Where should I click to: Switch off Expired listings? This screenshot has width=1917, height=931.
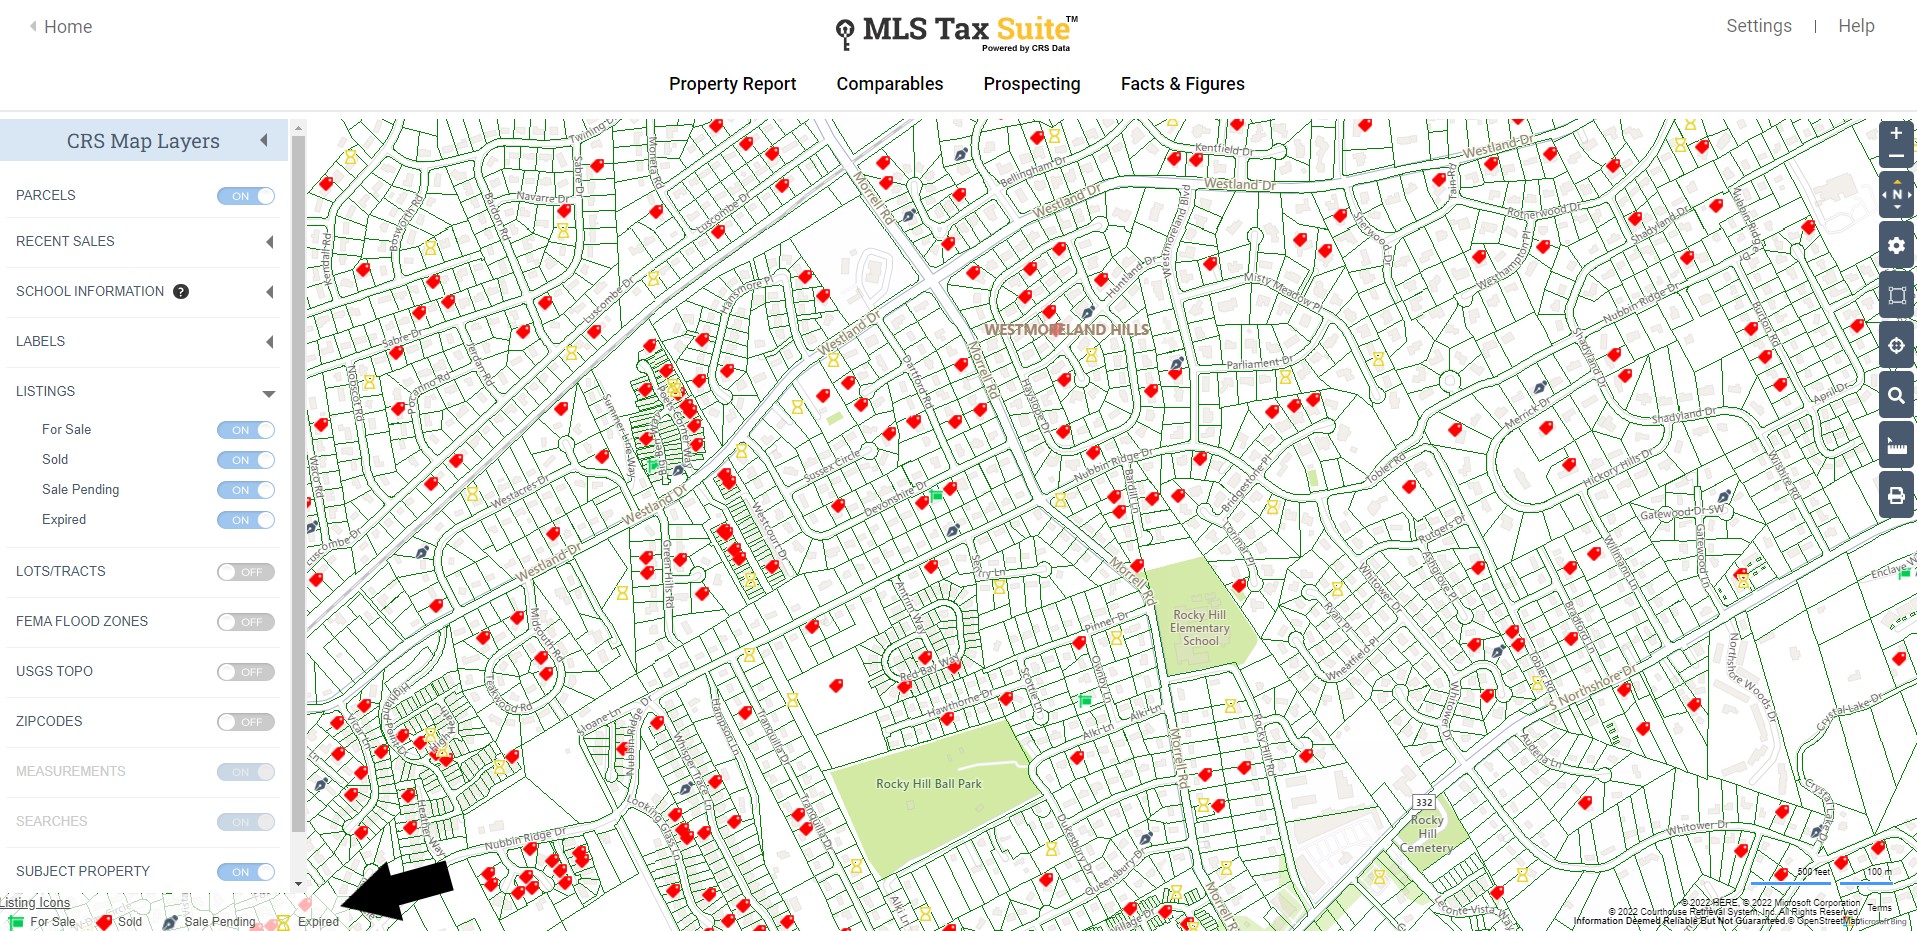point(246,520)
